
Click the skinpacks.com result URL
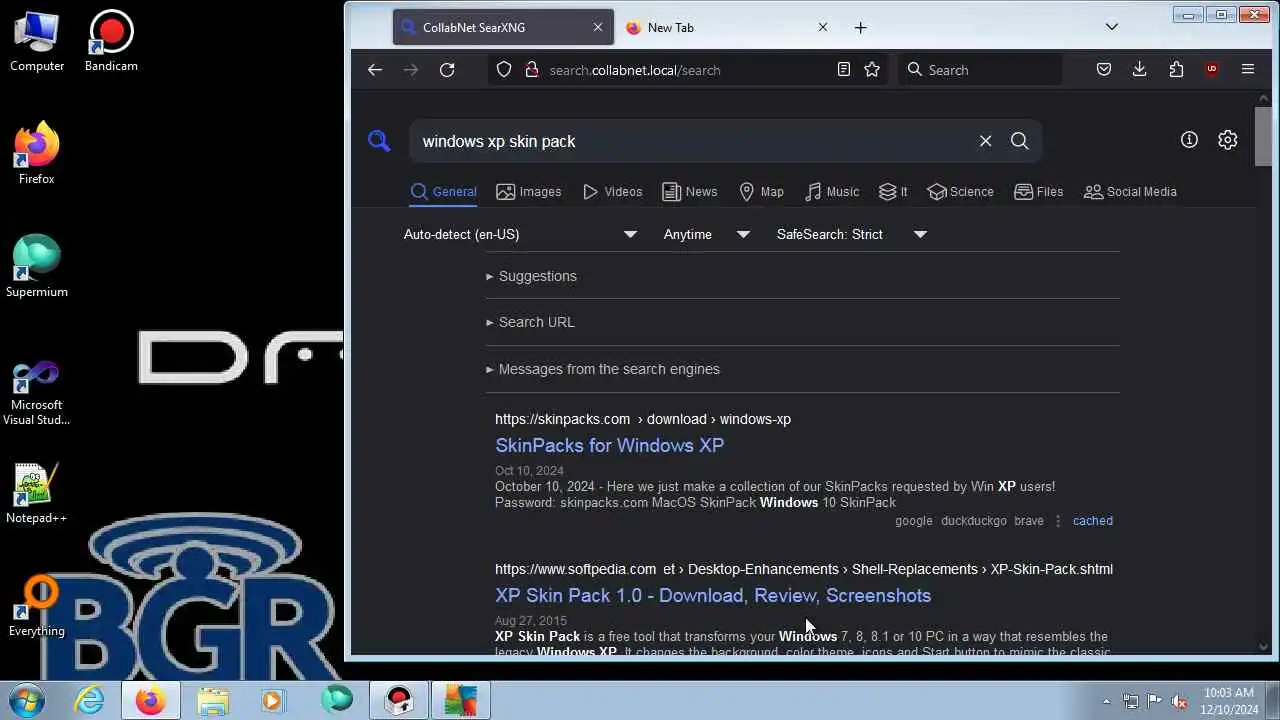[x=643, y=419]
